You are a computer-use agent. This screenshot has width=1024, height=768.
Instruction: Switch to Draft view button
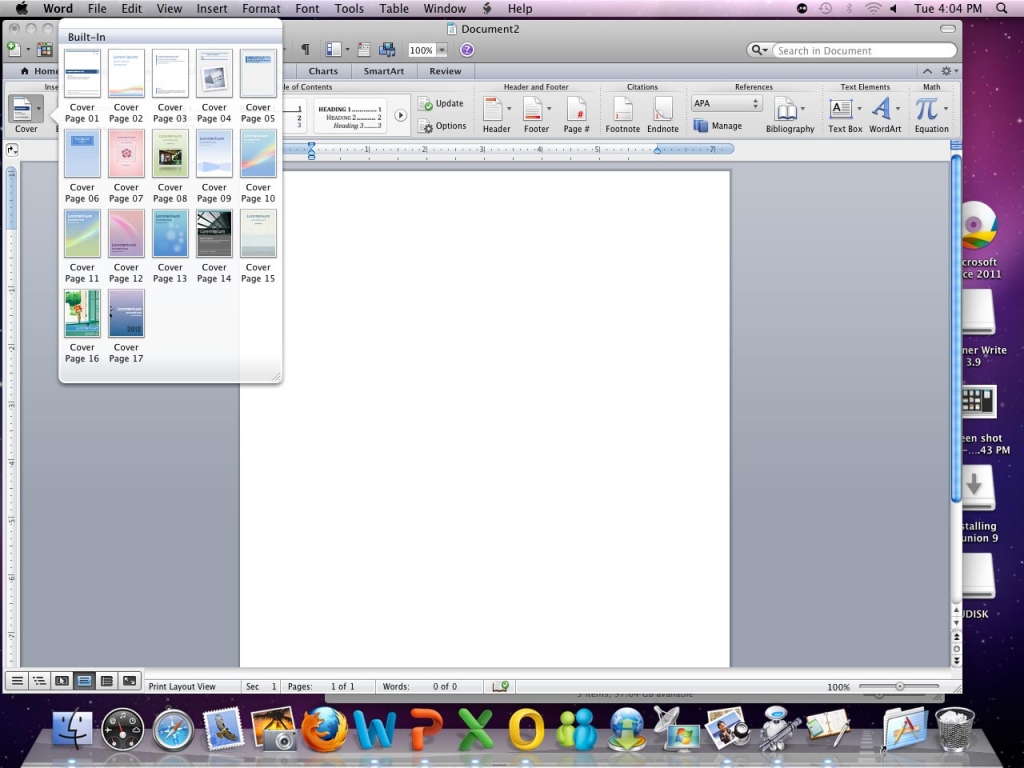click(17, 681)
